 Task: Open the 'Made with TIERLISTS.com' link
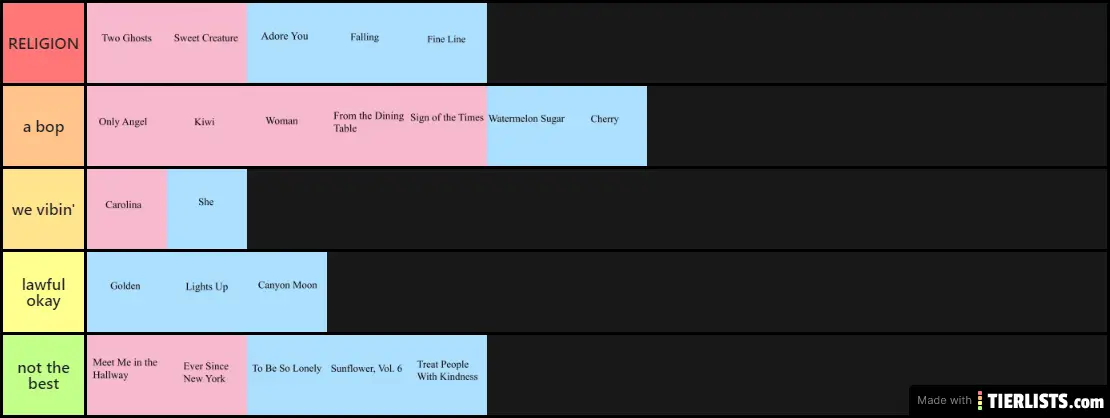click(1010, 401)
